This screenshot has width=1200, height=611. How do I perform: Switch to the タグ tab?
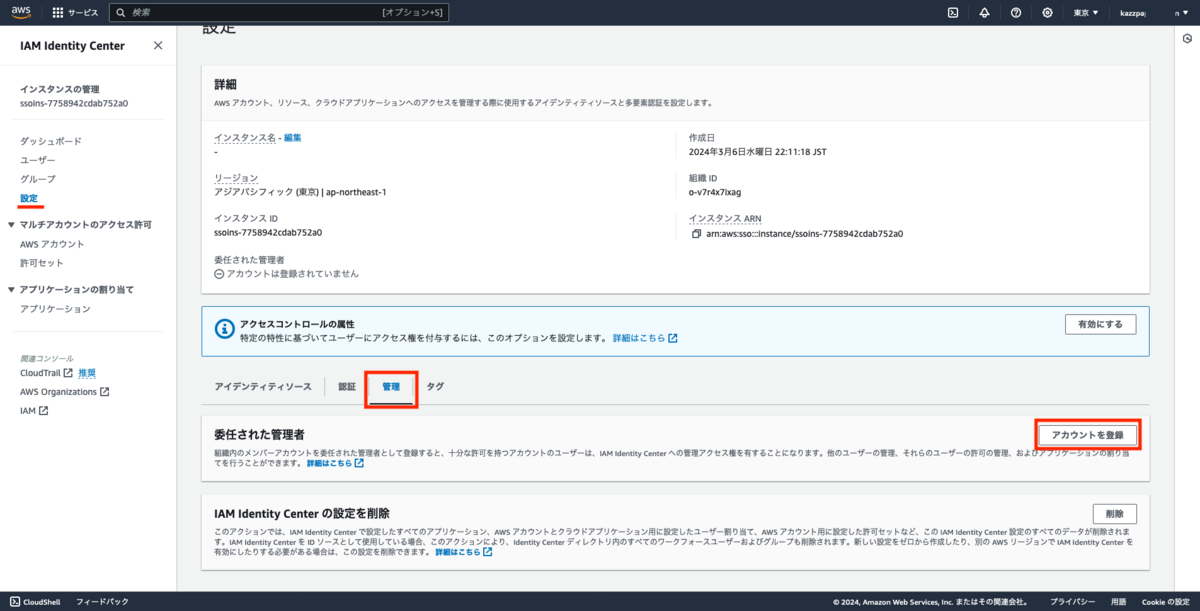pos(435,386)
